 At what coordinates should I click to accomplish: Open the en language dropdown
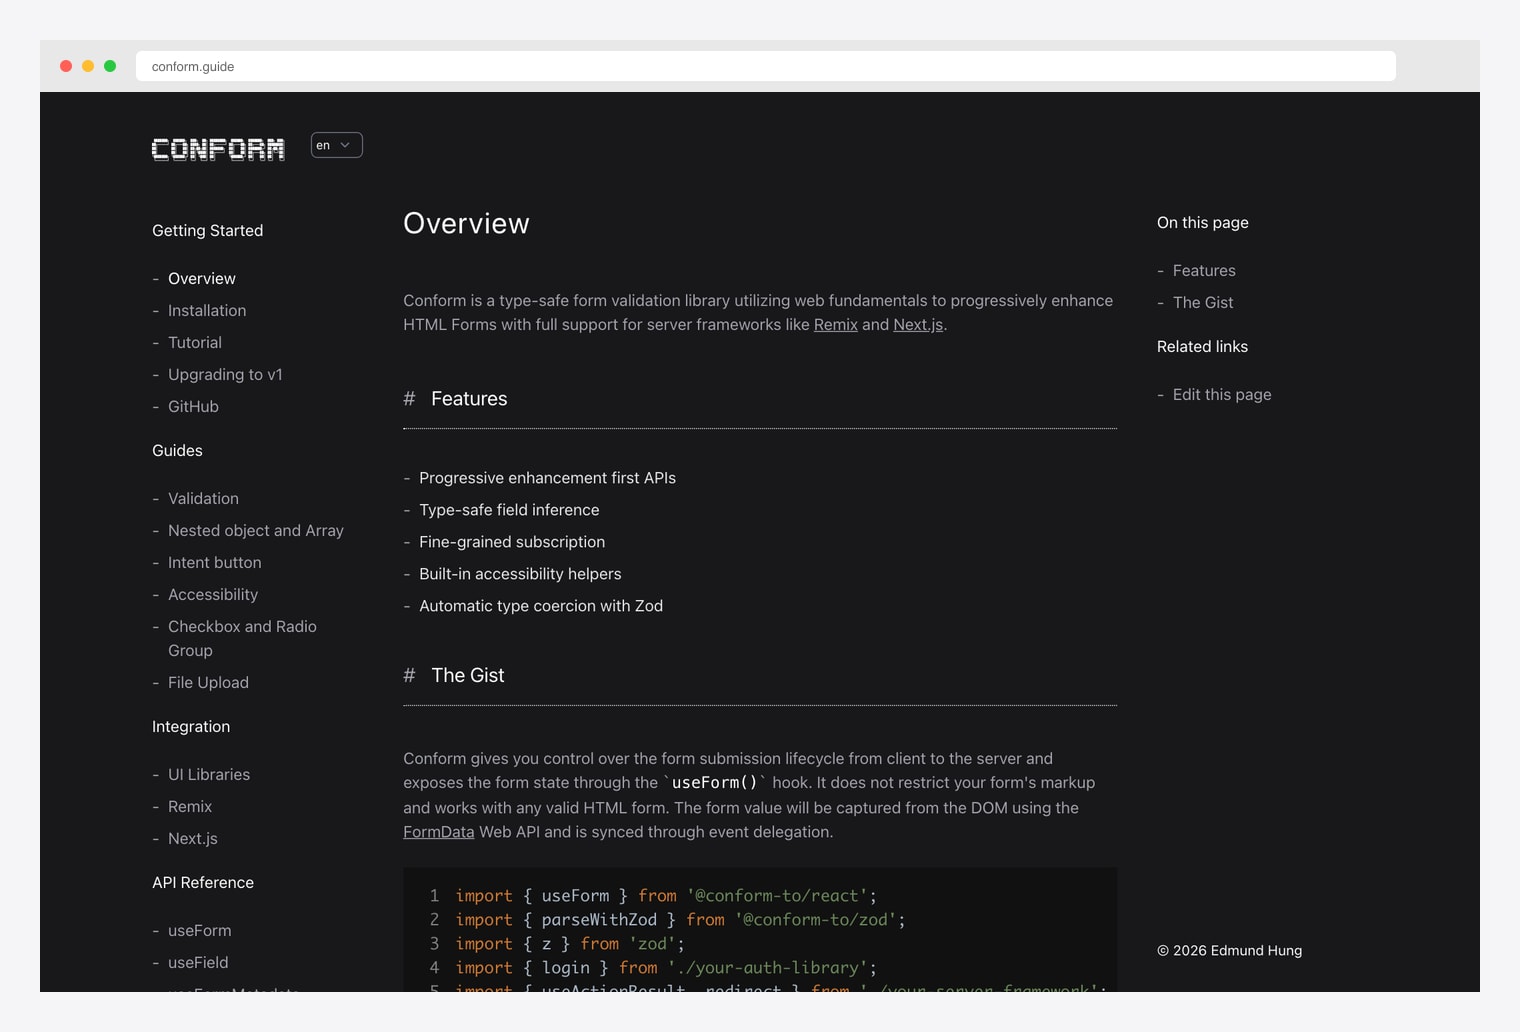(336, 145)
